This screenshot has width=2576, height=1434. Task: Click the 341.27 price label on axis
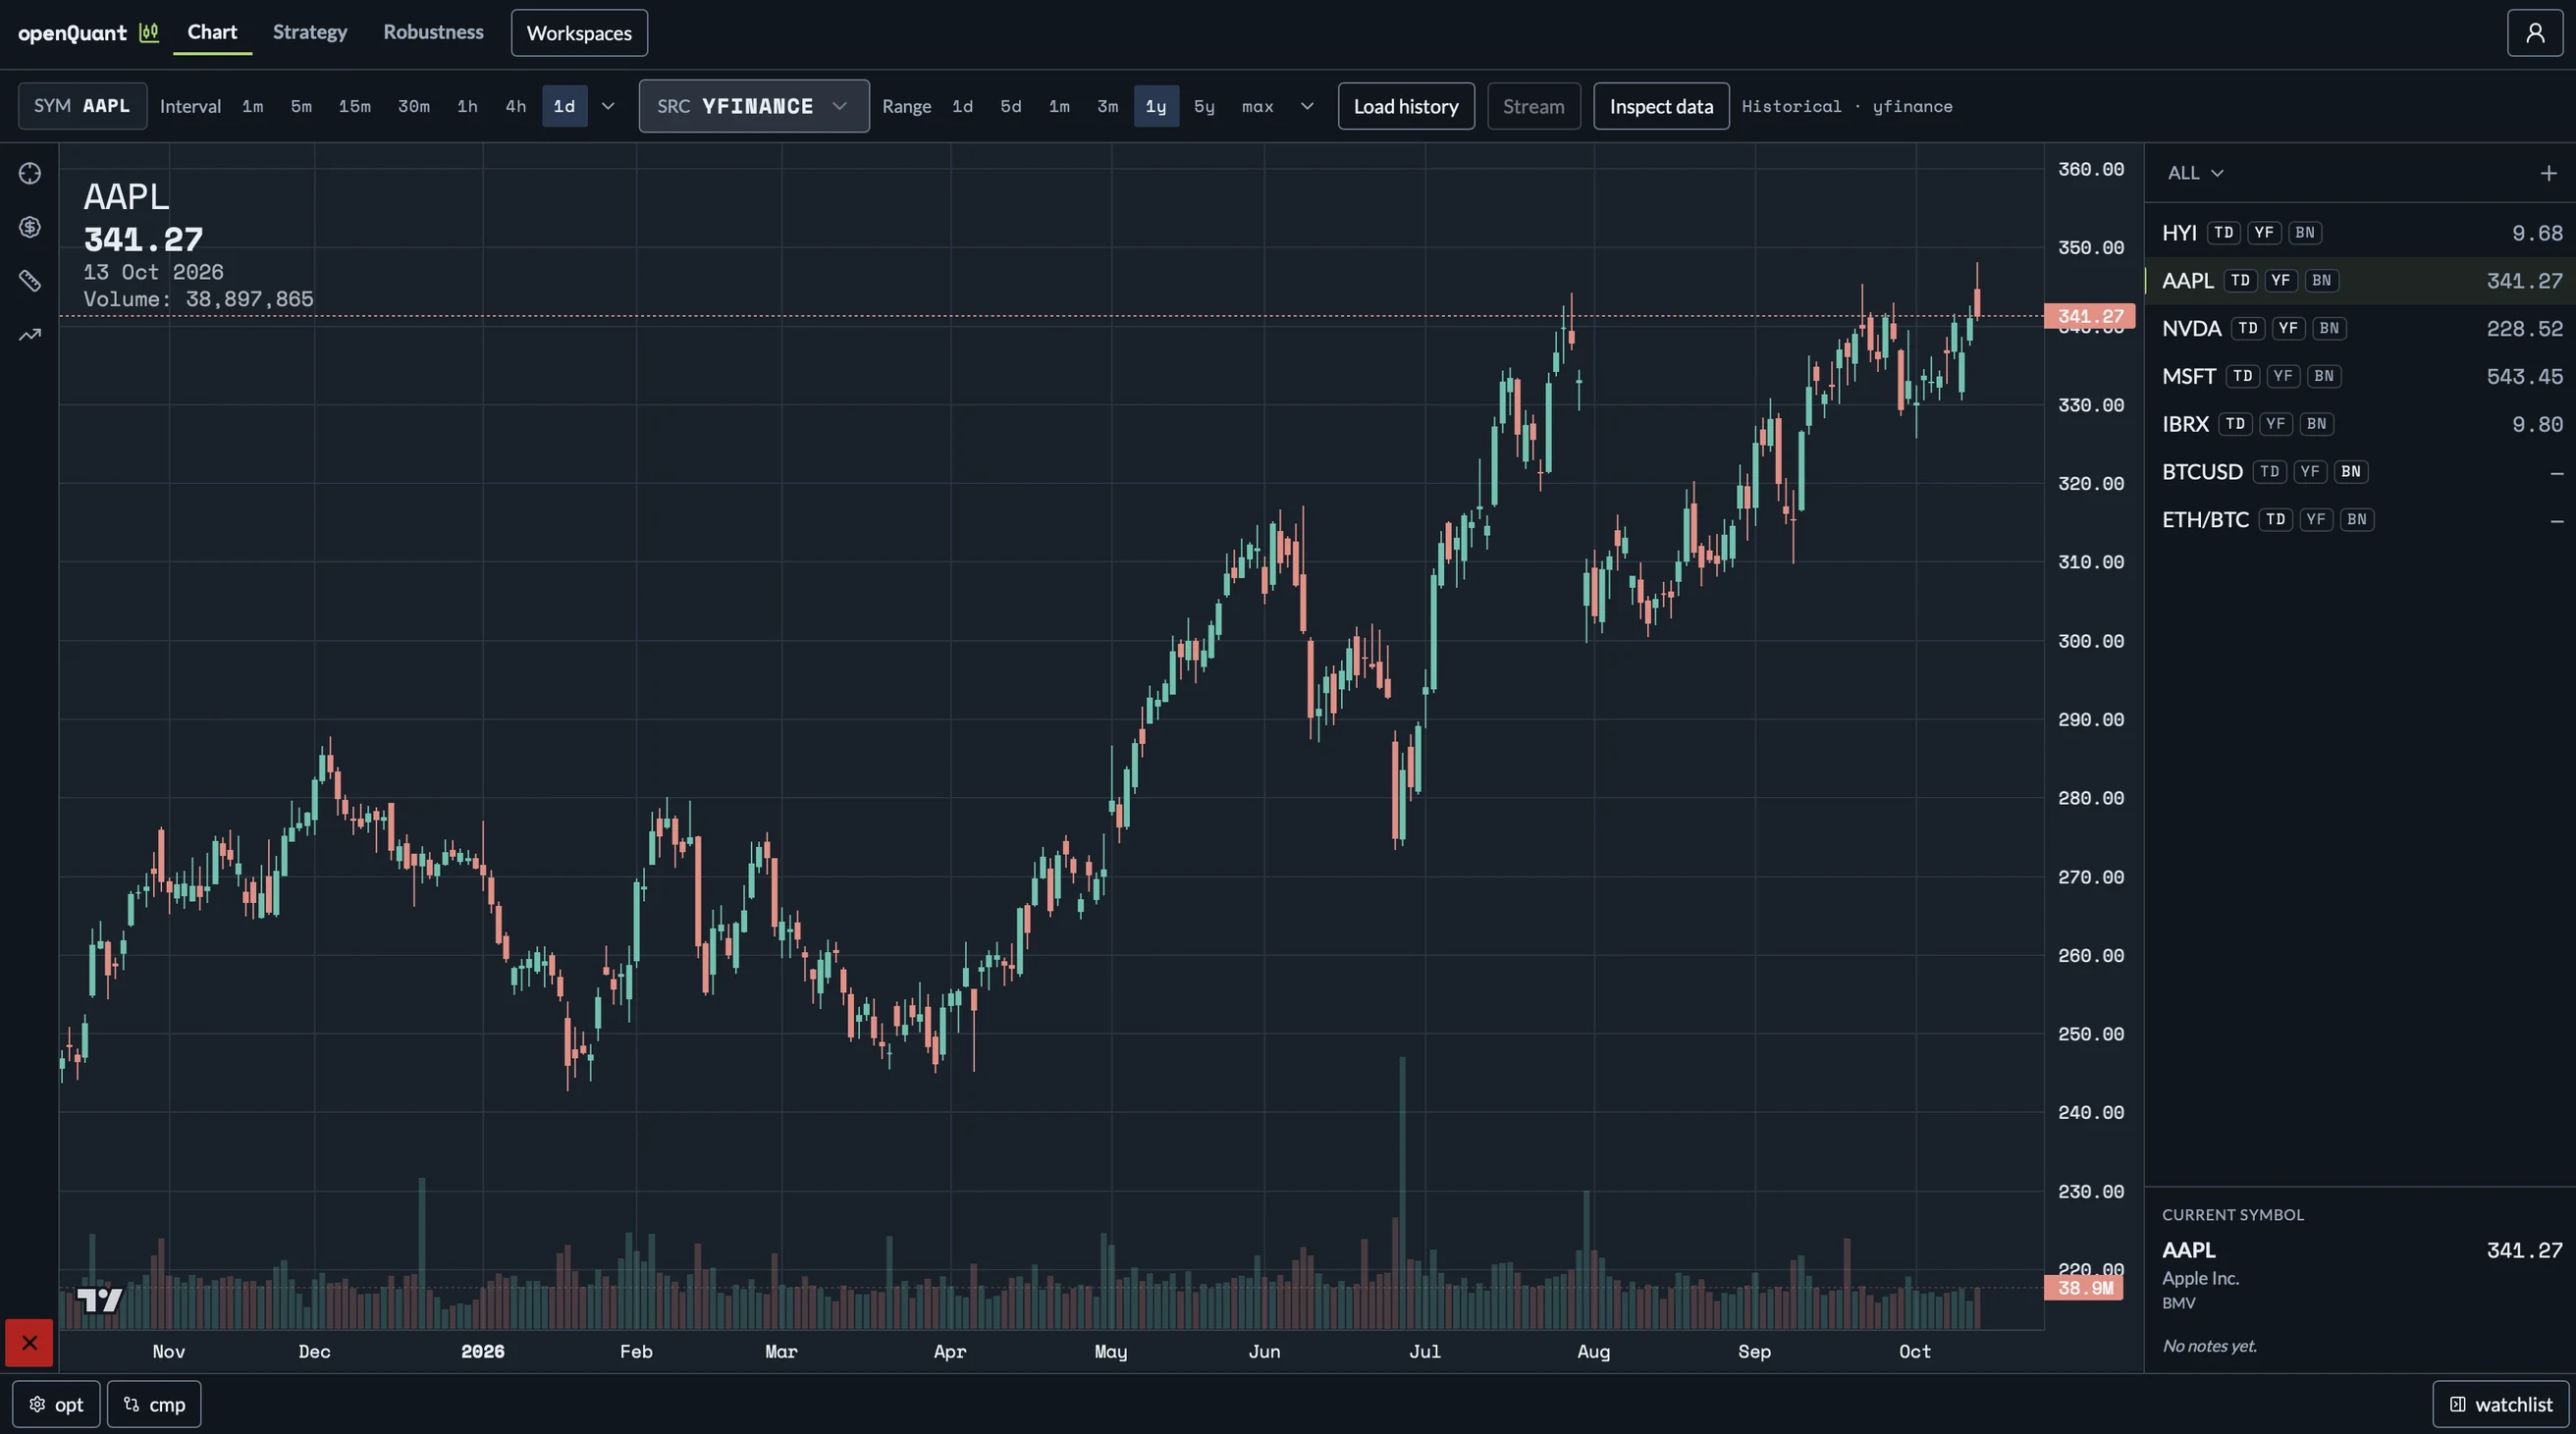[2090, 316]
